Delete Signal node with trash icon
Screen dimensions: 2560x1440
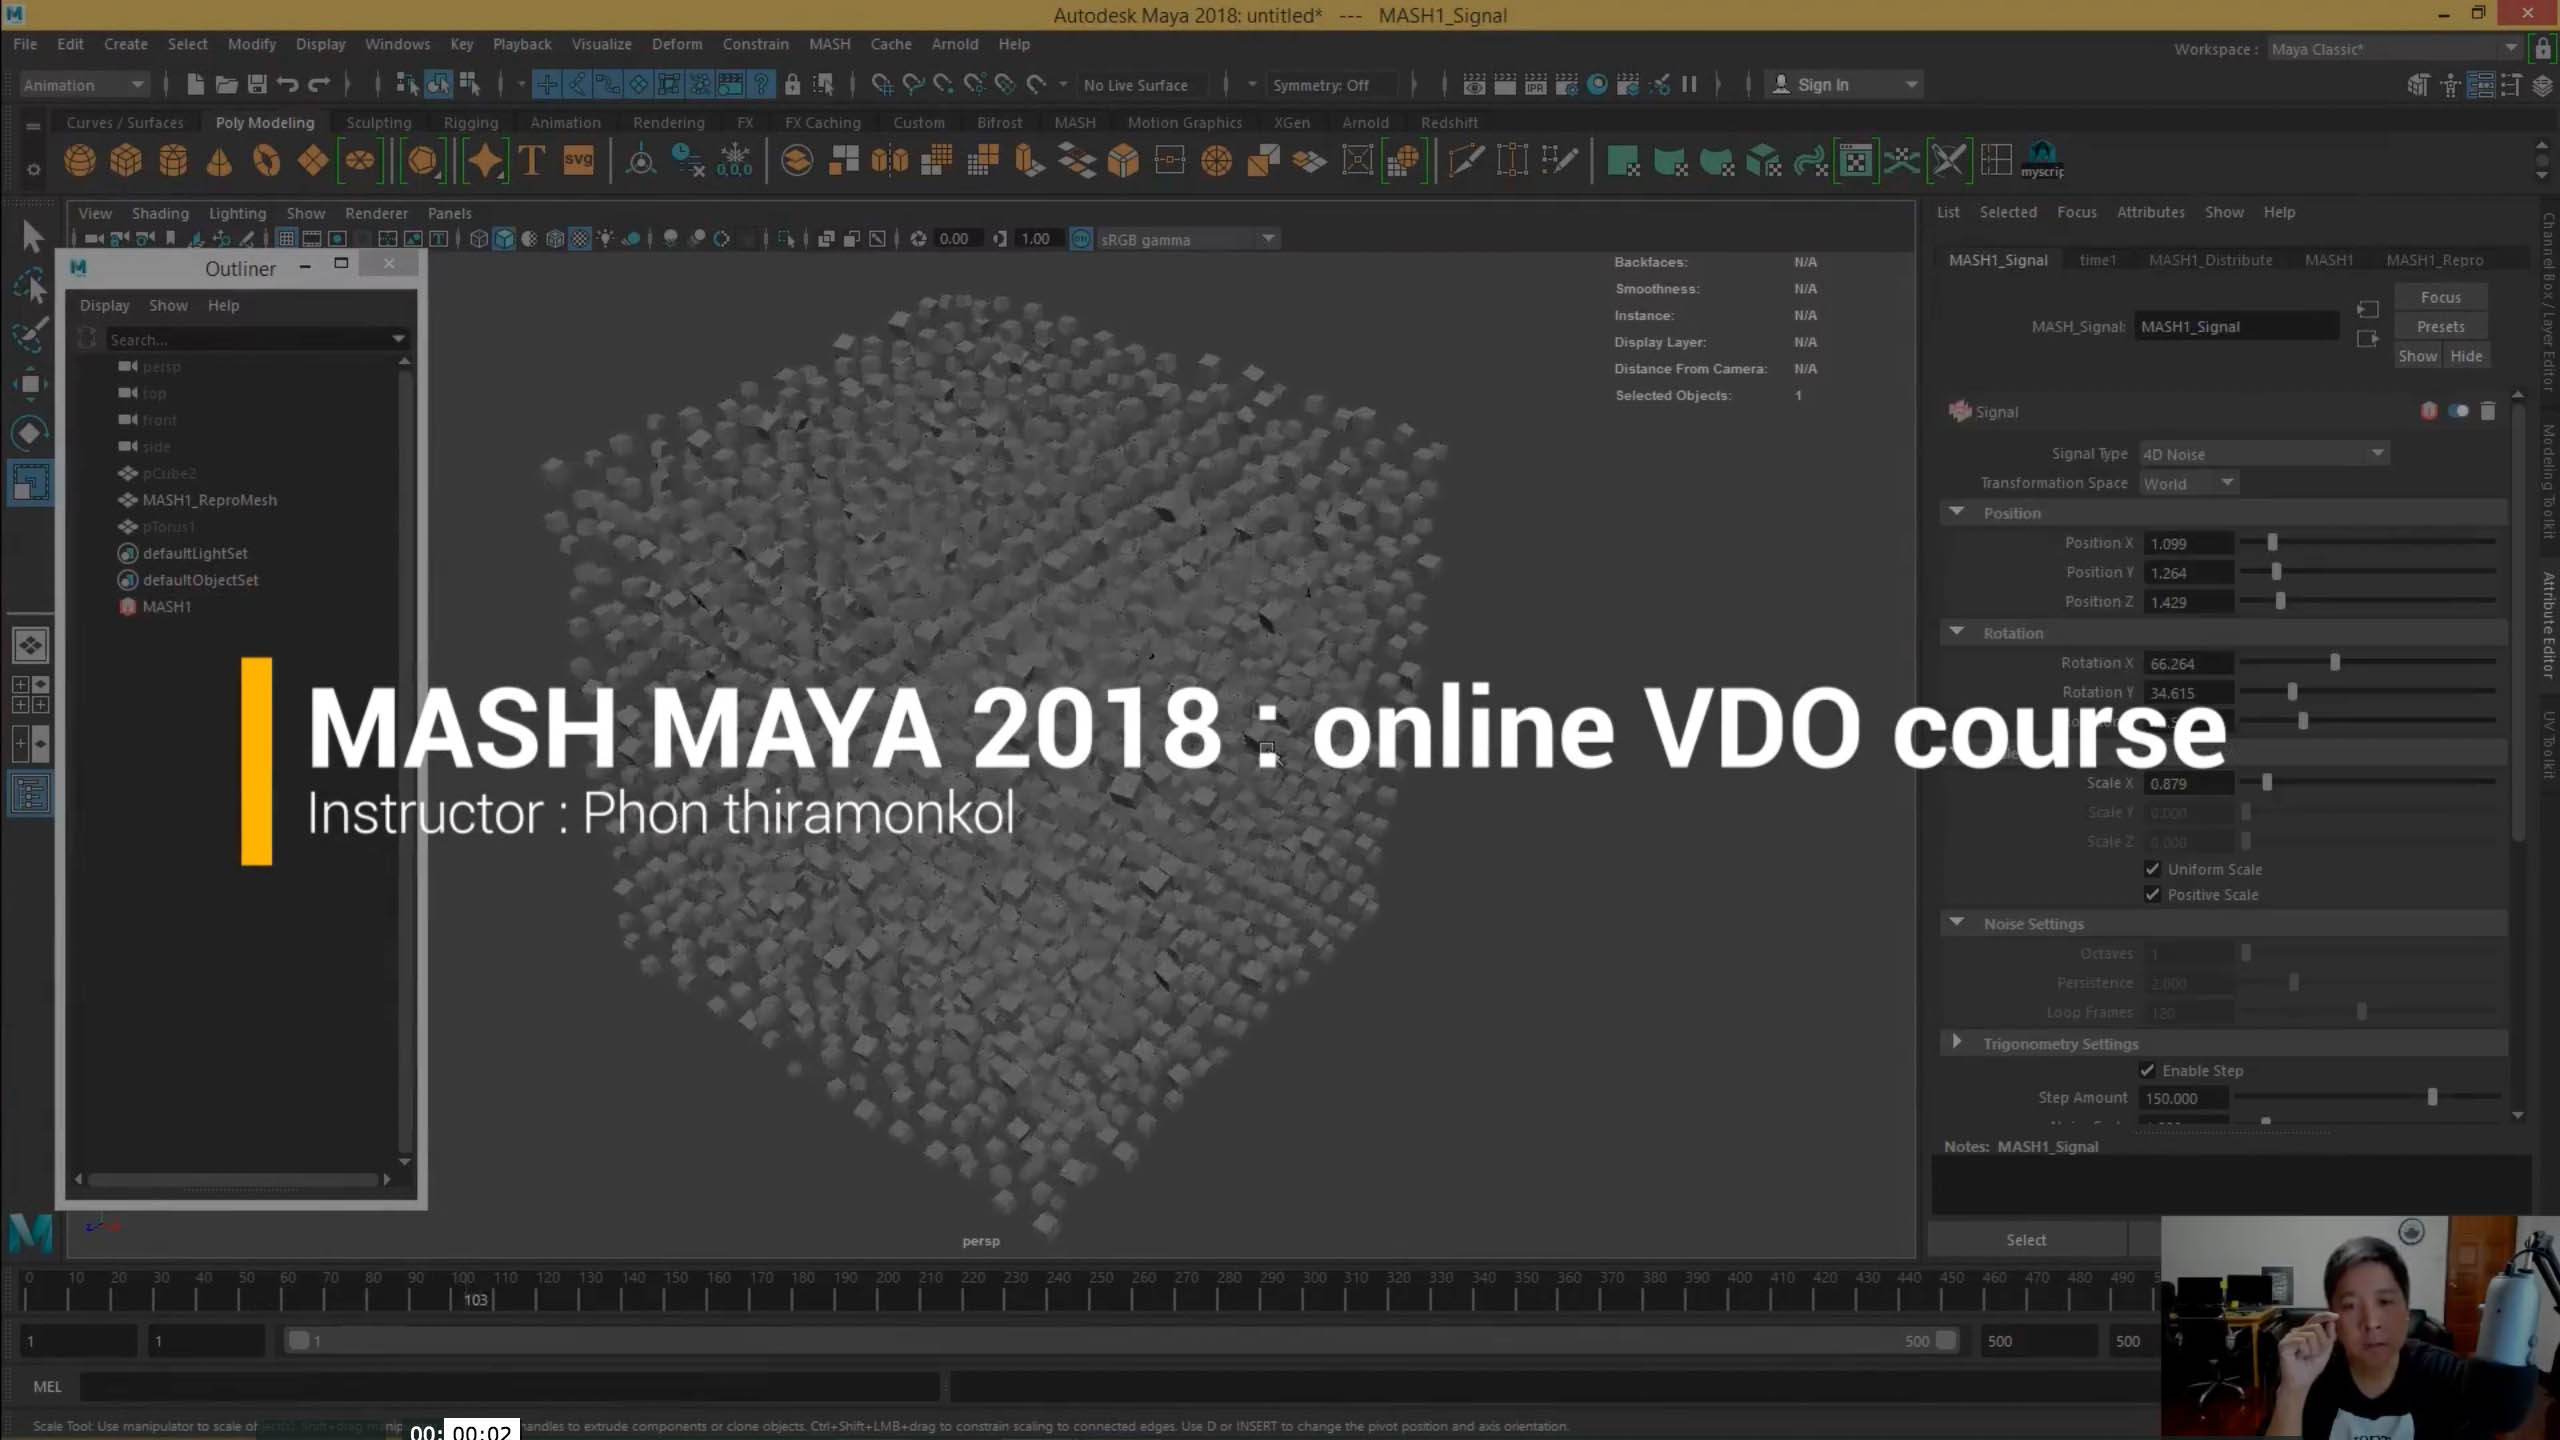(2488, 411)
